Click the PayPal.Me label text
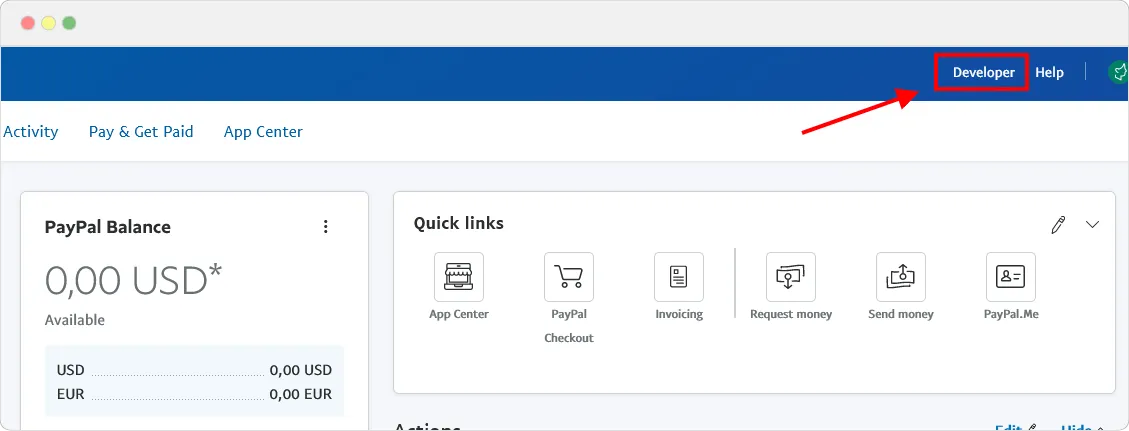This screenshot has height=431, width=1129. (x=1011, y=314)
